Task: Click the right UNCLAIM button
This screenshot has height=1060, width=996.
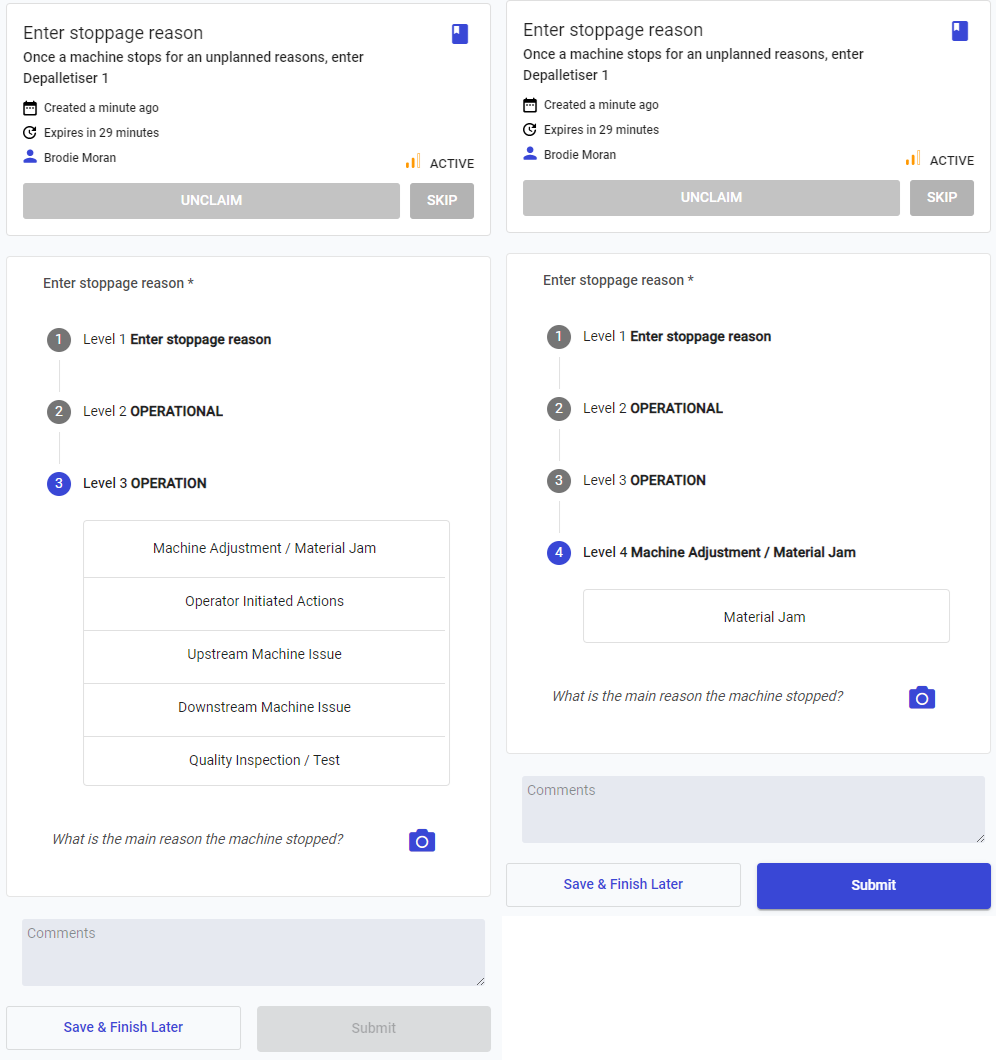Action: pos(711,197)
